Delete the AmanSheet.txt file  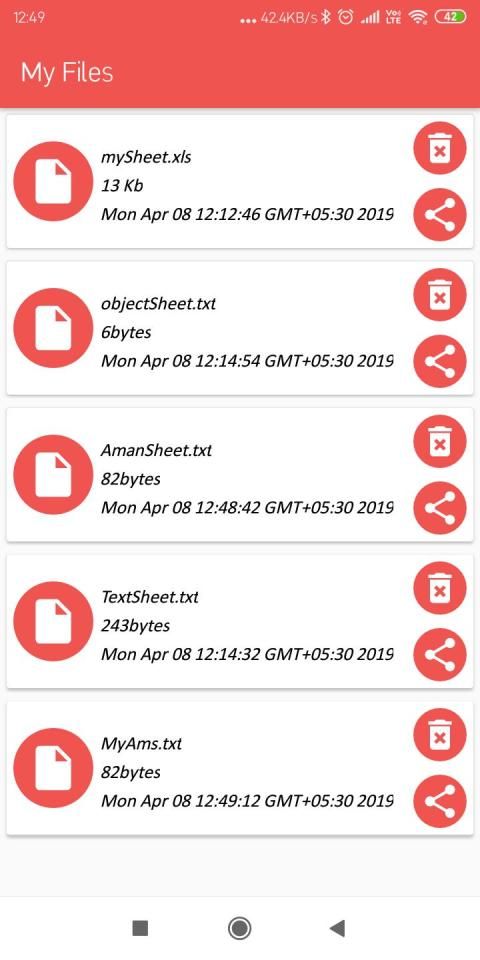click(x=440, y=441)
